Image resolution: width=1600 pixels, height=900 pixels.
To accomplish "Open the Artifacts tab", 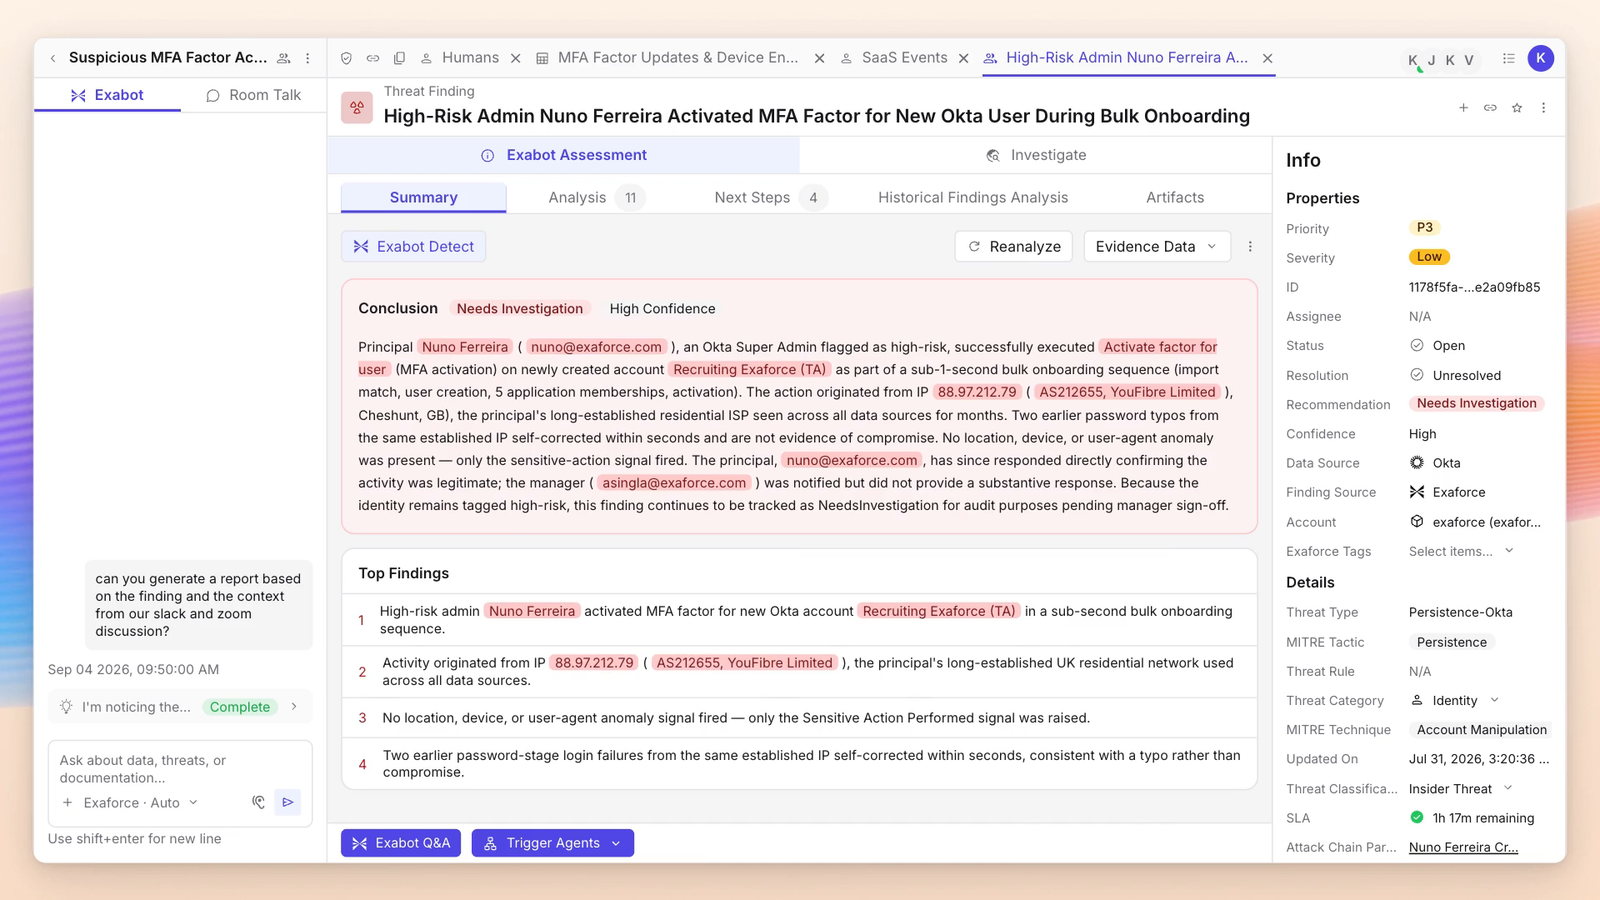I will (x=1175, y=198).
